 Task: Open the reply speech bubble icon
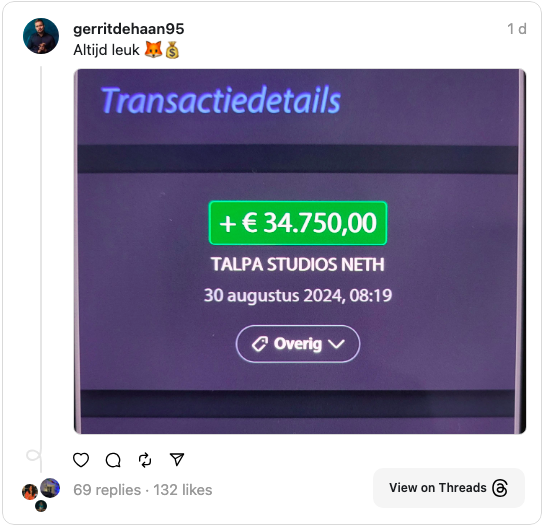[x=113, y=460]
